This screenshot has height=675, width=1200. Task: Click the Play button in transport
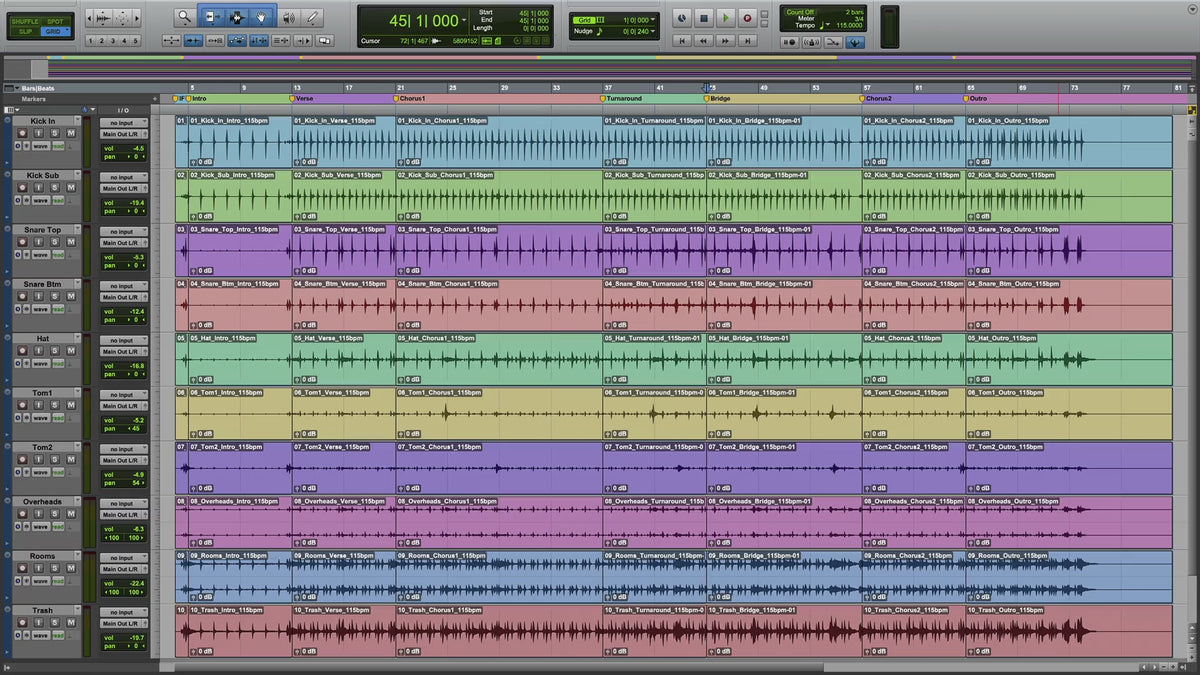click(x=725, y=18)
